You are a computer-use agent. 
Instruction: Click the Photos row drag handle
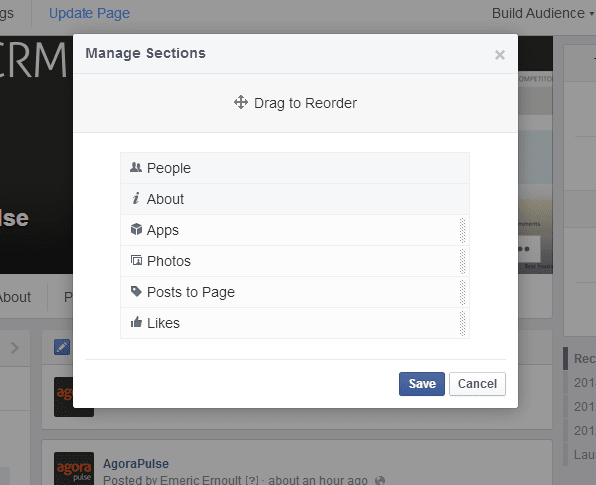click(x=462, y=262)
